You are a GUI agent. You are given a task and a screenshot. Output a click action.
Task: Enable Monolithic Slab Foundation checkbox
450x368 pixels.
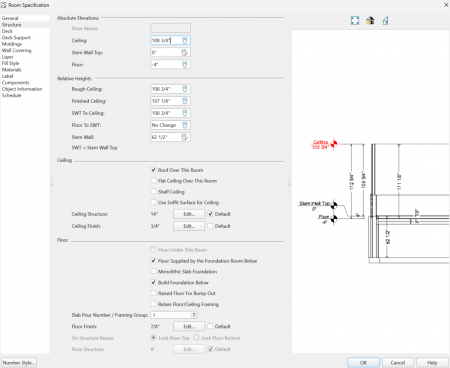pos(153,271)
